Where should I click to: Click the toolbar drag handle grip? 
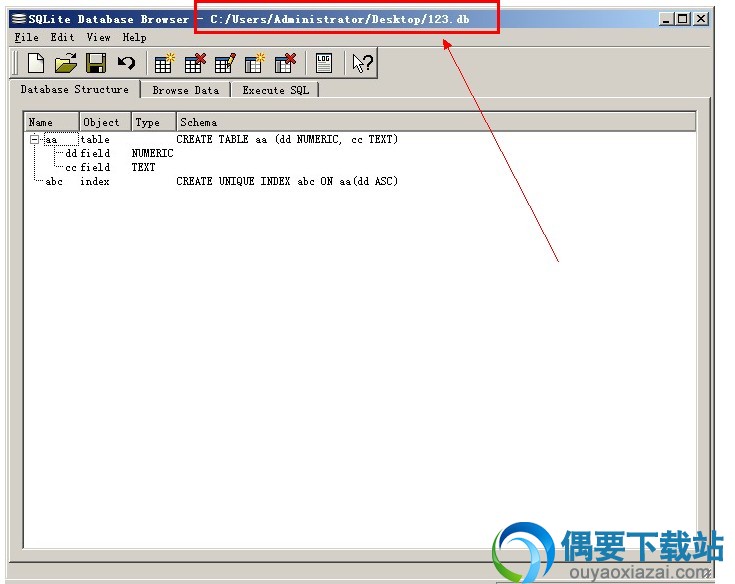coord(15,63)
